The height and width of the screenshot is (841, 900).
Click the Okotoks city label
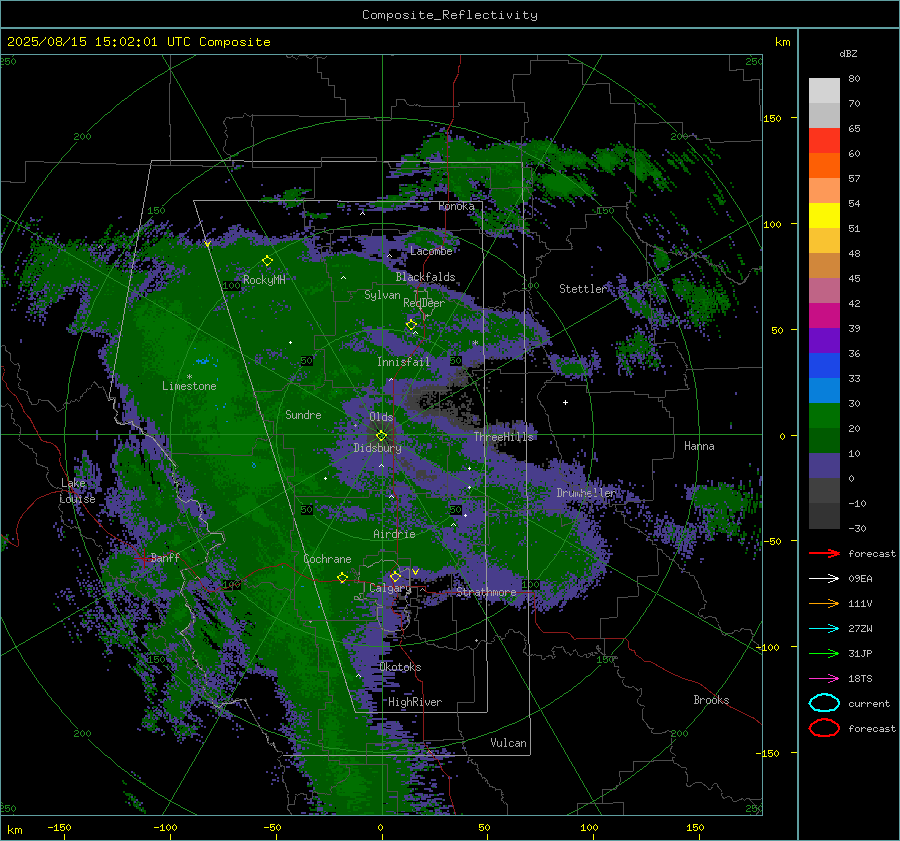(400, 667)
